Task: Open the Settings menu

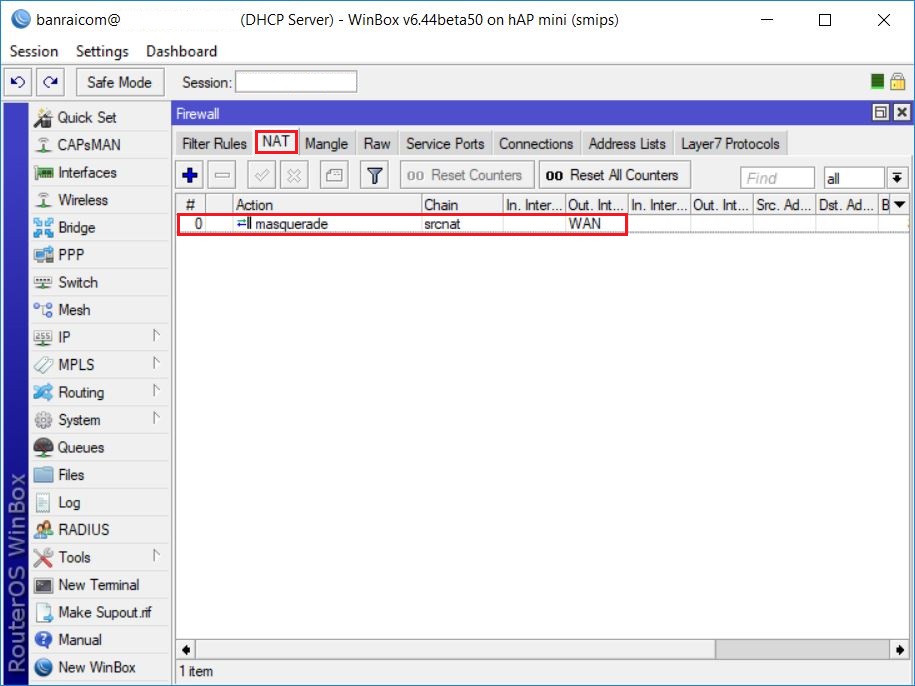Action: [102, 51]
